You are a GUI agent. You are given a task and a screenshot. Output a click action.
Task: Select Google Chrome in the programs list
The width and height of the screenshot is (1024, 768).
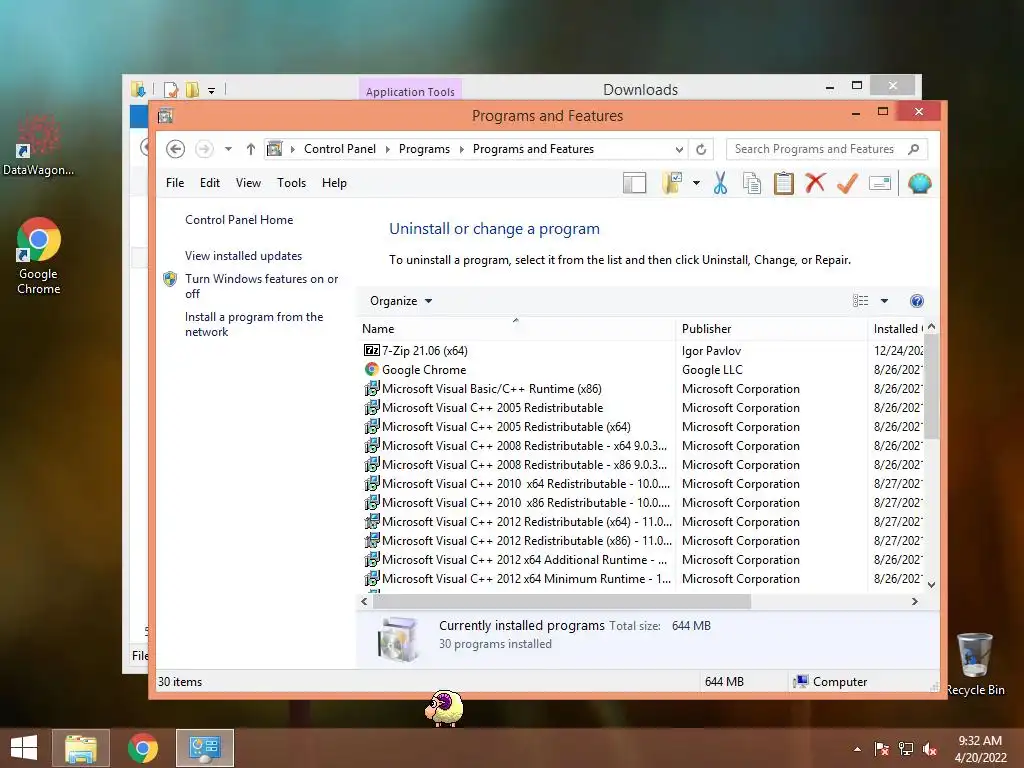(424, 370)
